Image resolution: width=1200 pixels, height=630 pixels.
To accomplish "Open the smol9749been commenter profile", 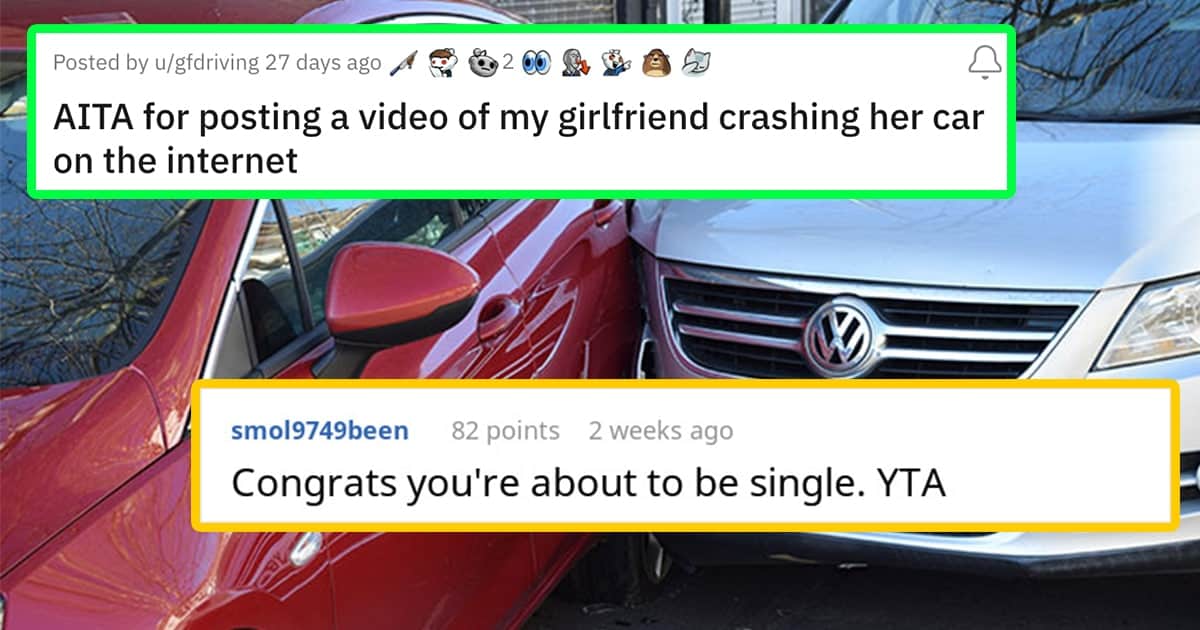I will (319, 431).
